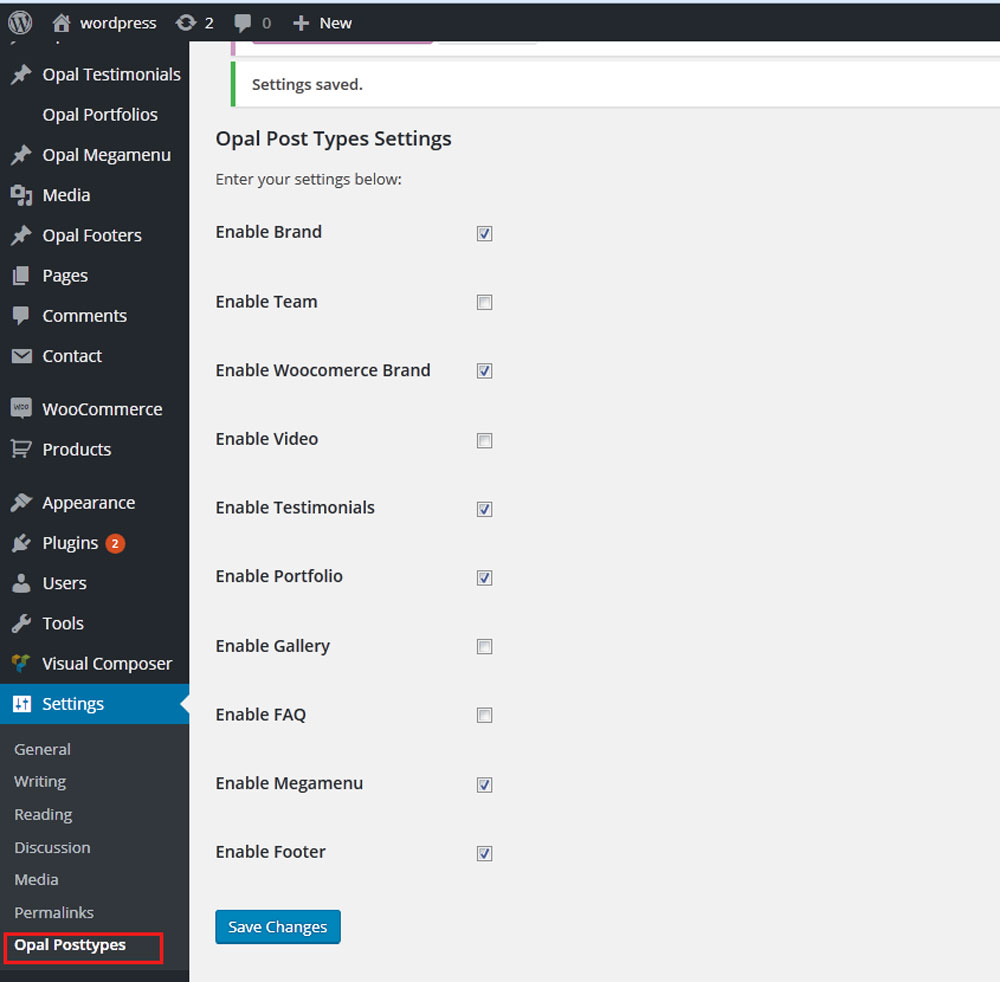This screenshot has height=982, width=1000.
Task: Open Plugins via the plug icon
Action: click(x=21, y=543)
